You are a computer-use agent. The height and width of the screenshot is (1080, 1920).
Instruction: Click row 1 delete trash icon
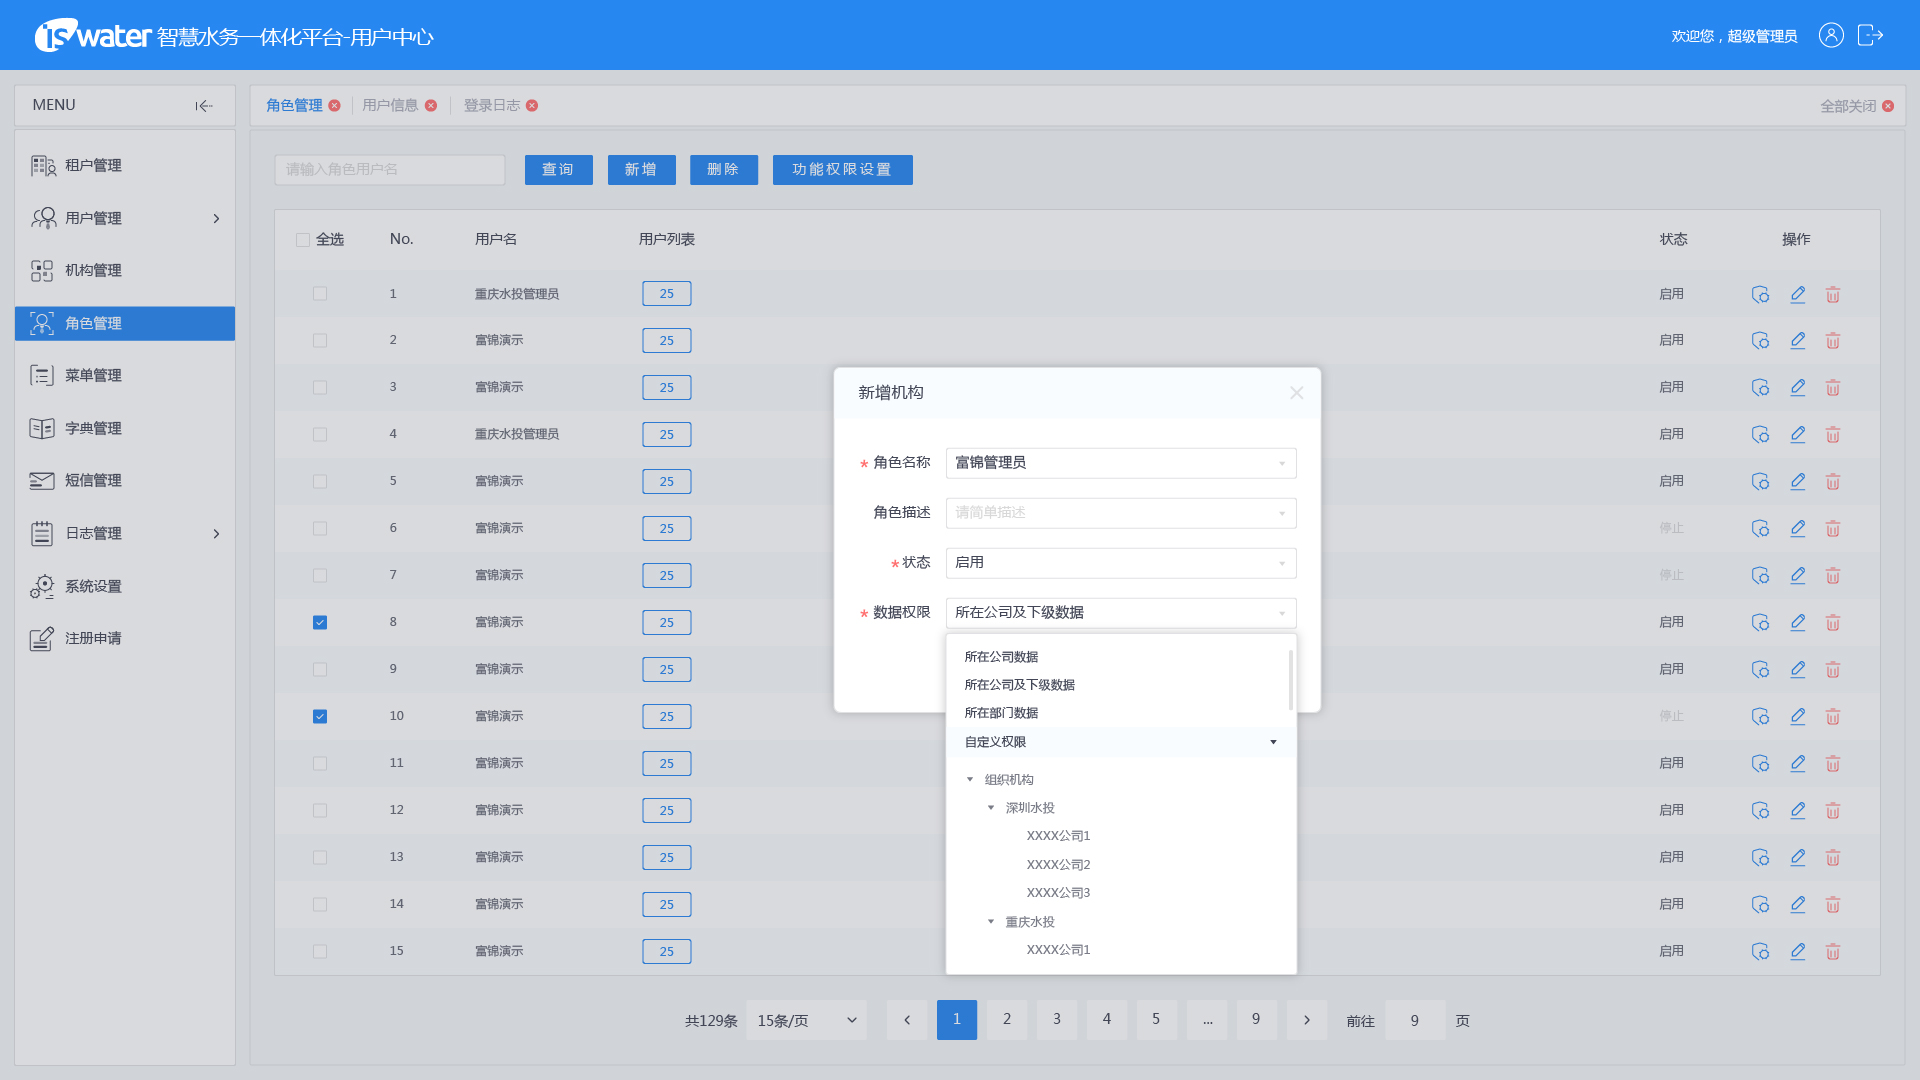coord(1833,295)
